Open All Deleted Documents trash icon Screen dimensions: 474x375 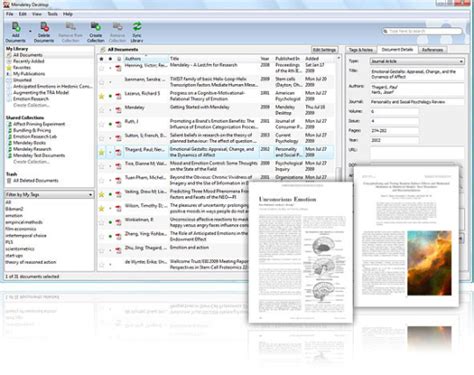9,181
